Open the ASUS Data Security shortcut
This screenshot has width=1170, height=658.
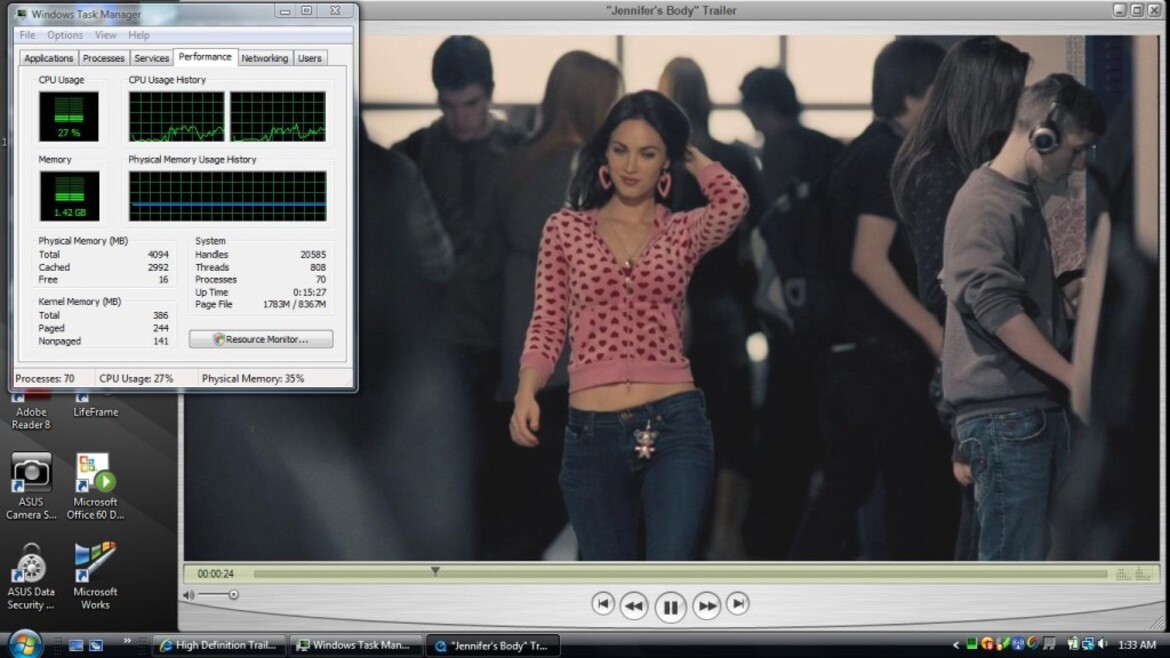pos(31,577)
